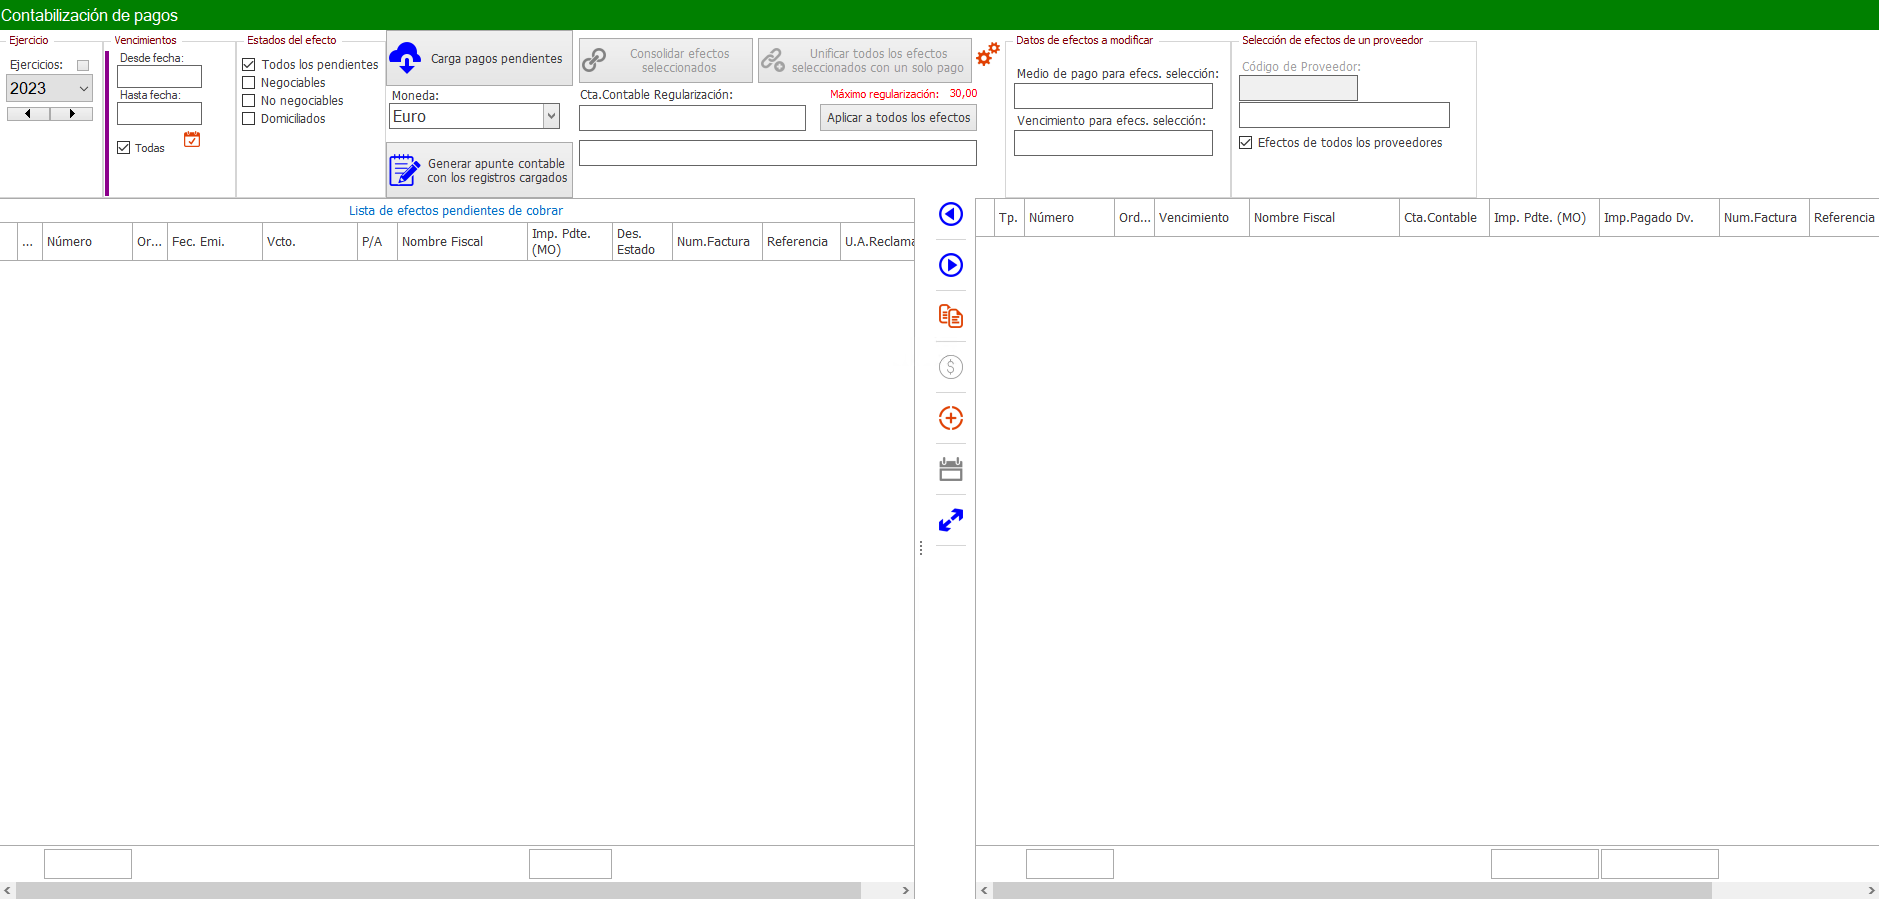
Task: Check the Domiciliados option
Action: (249, 119)
